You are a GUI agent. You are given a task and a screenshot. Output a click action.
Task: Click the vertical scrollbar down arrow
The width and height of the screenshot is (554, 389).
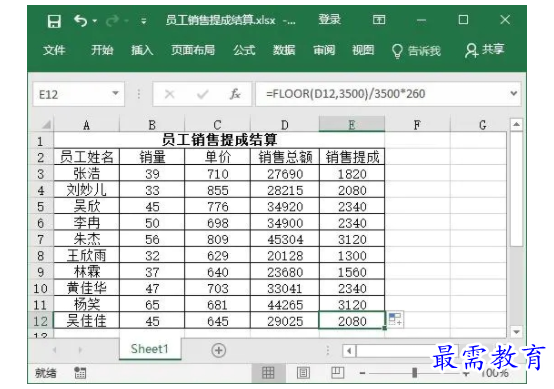(516, 332)
